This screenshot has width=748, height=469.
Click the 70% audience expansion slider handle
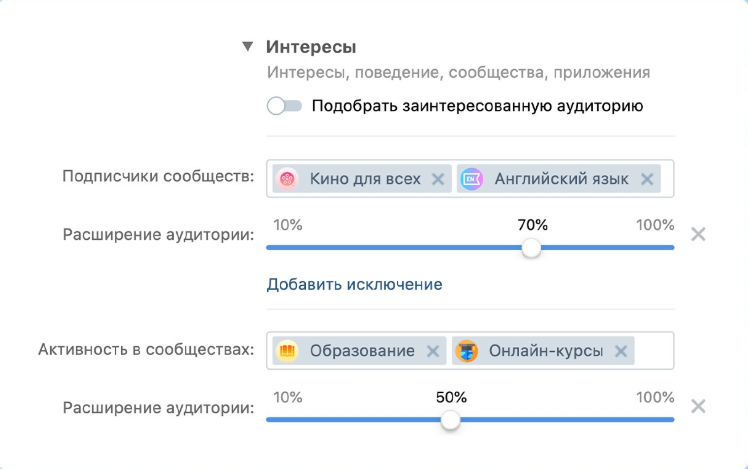531,248
